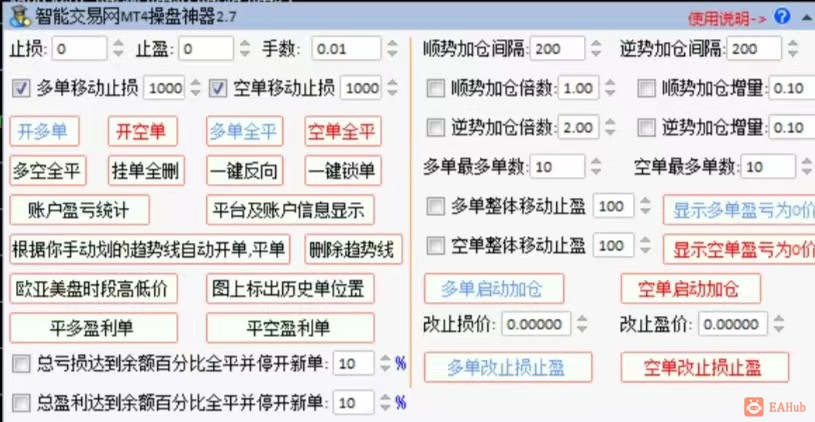Toggle 多单移动止损 checkbox
The width and height of the screenshot is (815, 422).
pyautogui.click(x=21, y=89)
